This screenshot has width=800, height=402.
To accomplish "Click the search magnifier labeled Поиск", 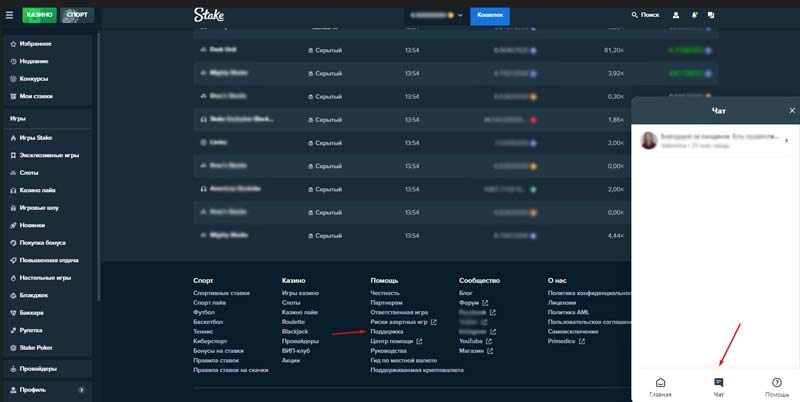I will 645,15.
